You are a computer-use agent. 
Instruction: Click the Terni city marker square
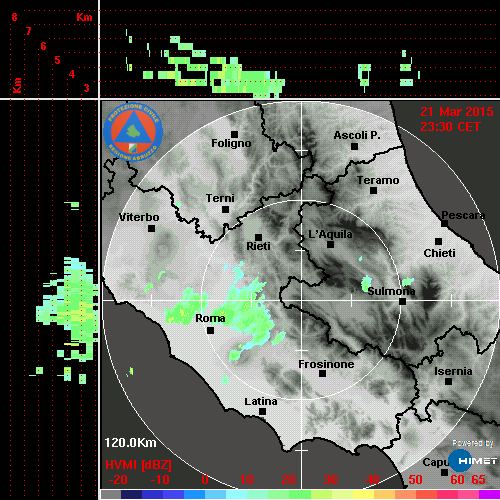pyautogui.click(x=225, y=210)
